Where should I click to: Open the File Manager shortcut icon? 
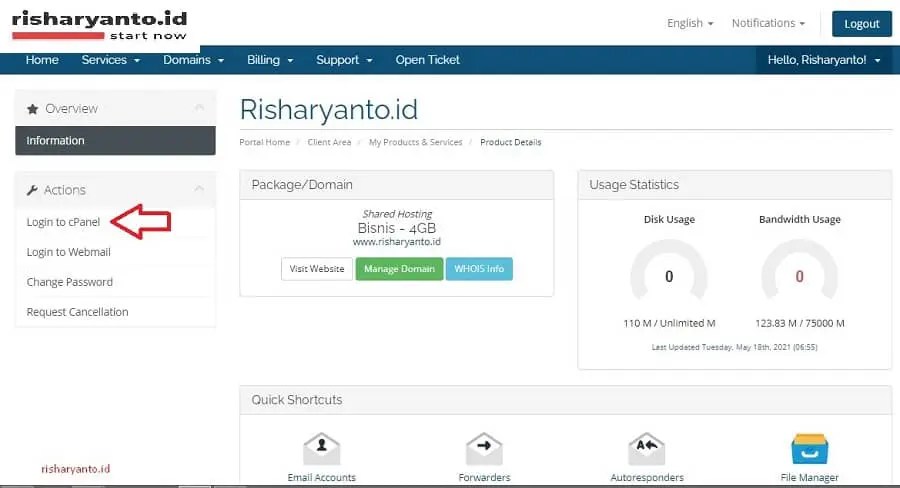[809, 449]
